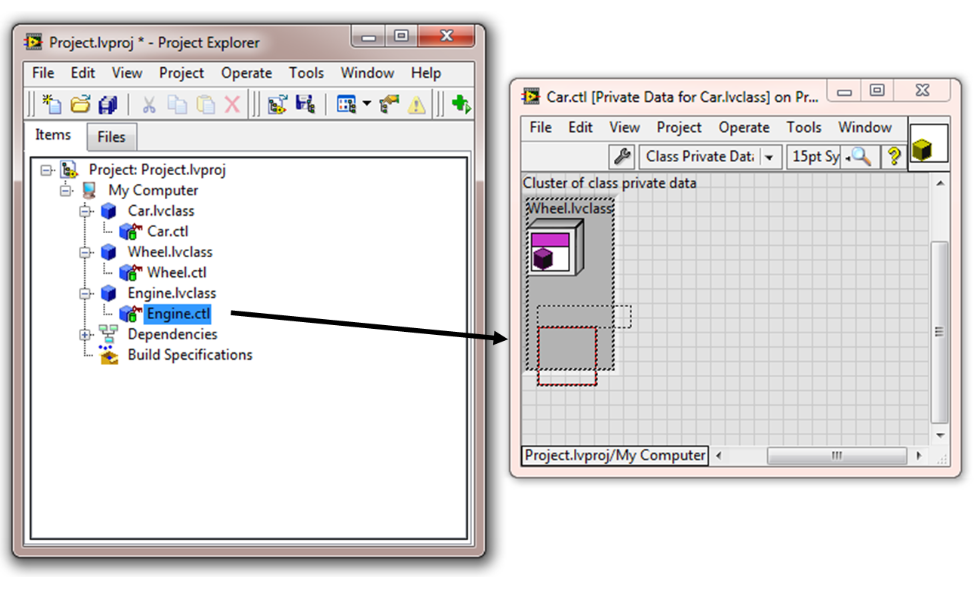The height and width of the screenshot is (589, 978).
Task: Open Help menu in Project Explorer
Action: coord(426,73)
